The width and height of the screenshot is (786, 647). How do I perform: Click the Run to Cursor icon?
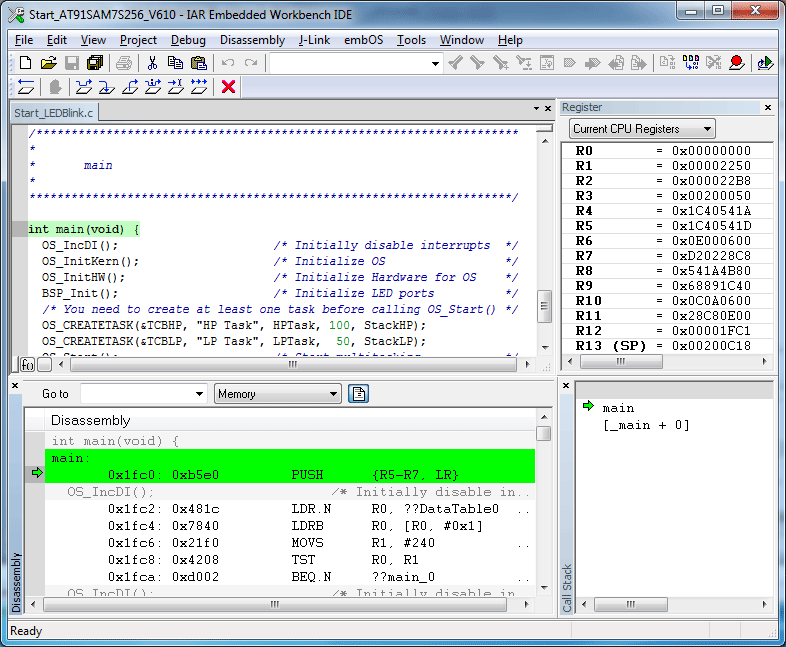point(175,87)
